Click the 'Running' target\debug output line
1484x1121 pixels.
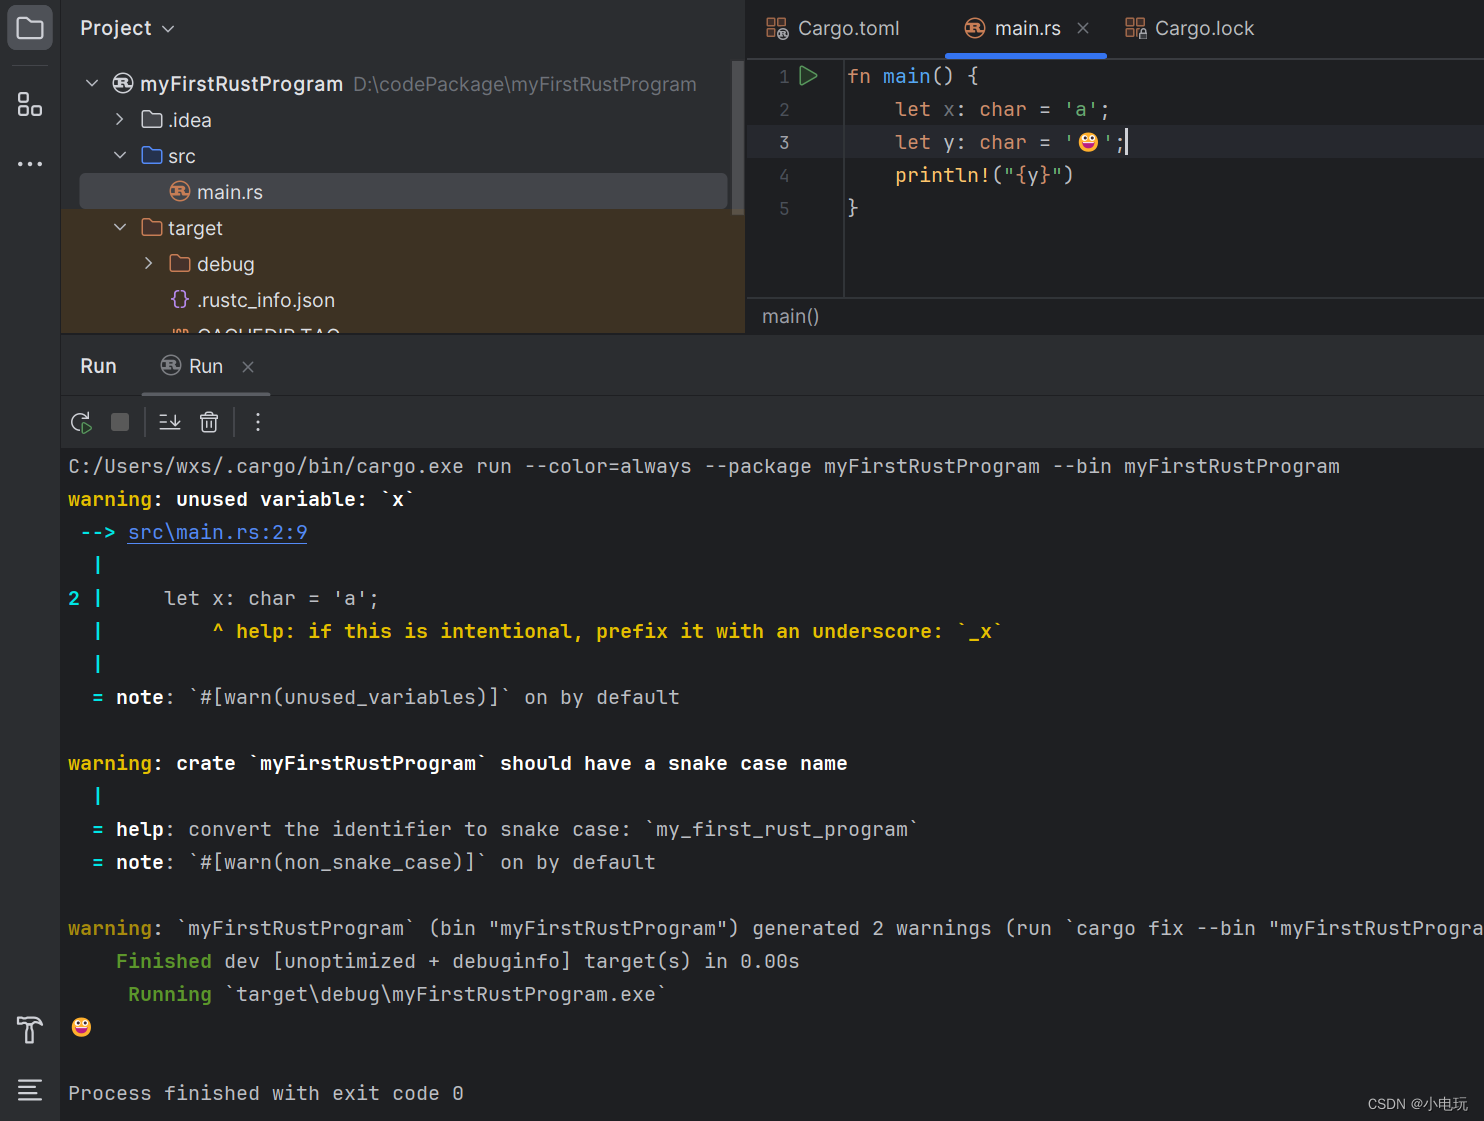[397, 994]
